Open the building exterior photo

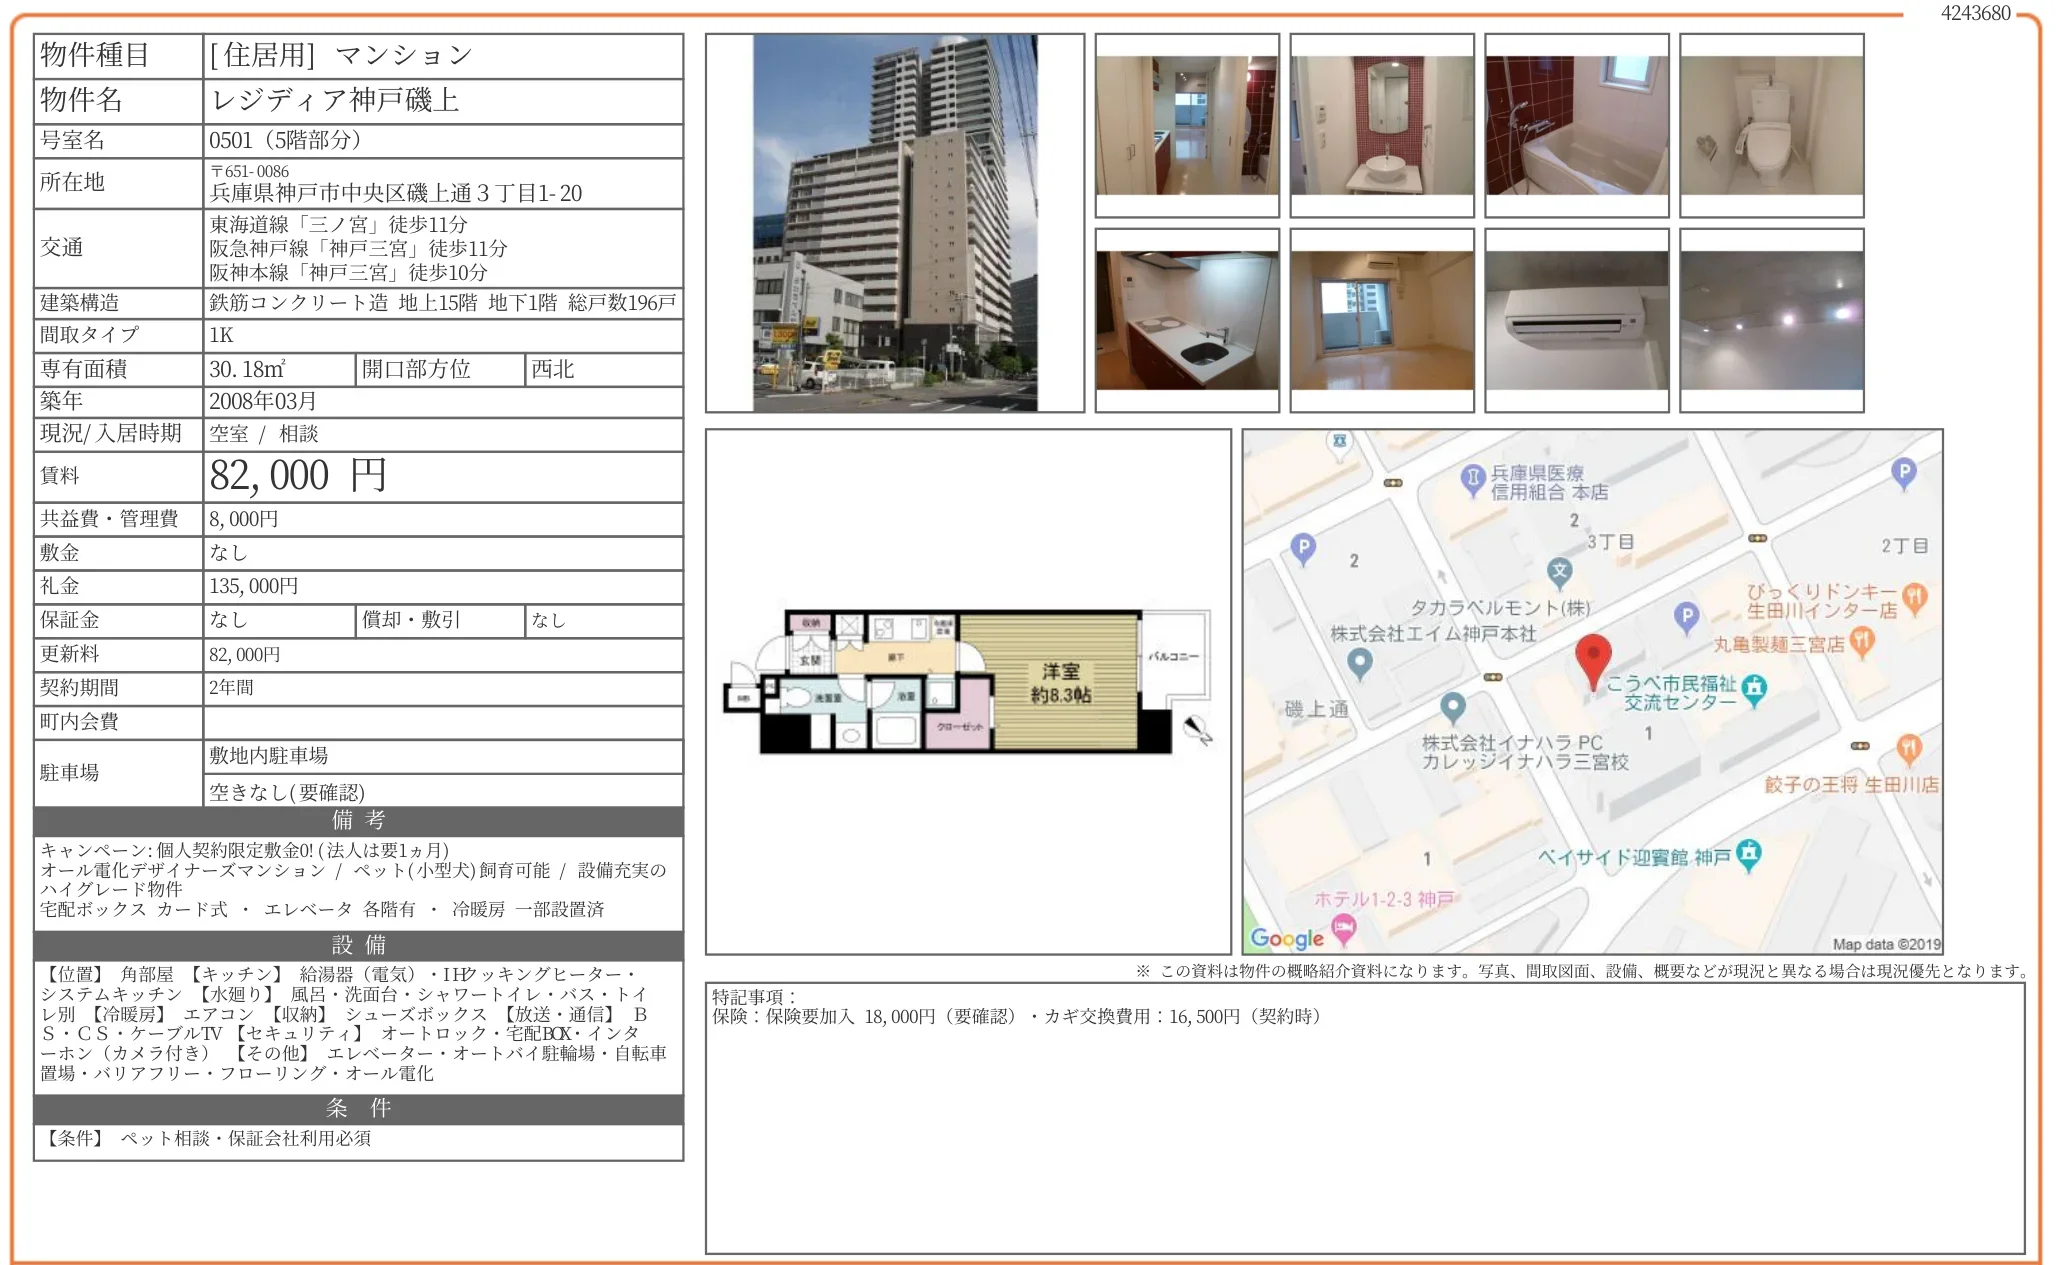click(894, 223)
